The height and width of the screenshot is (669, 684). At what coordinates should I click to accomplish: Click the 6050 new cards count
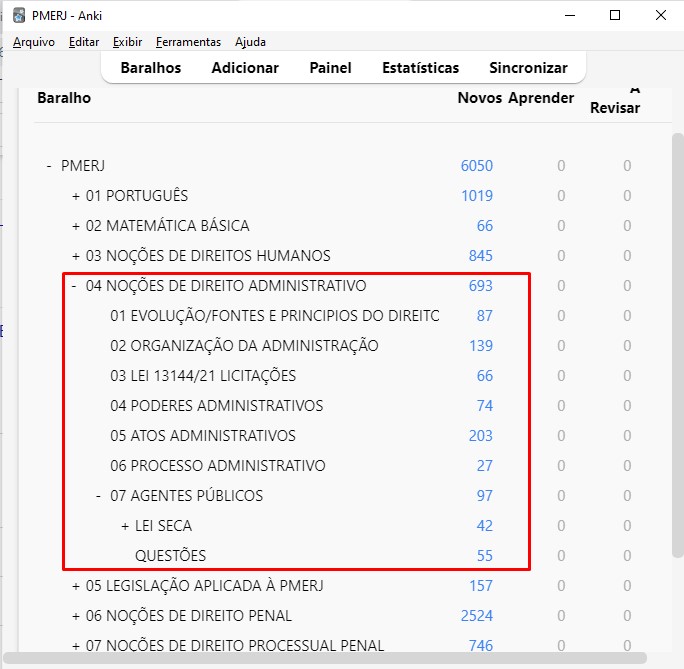(x=477, y=166)
